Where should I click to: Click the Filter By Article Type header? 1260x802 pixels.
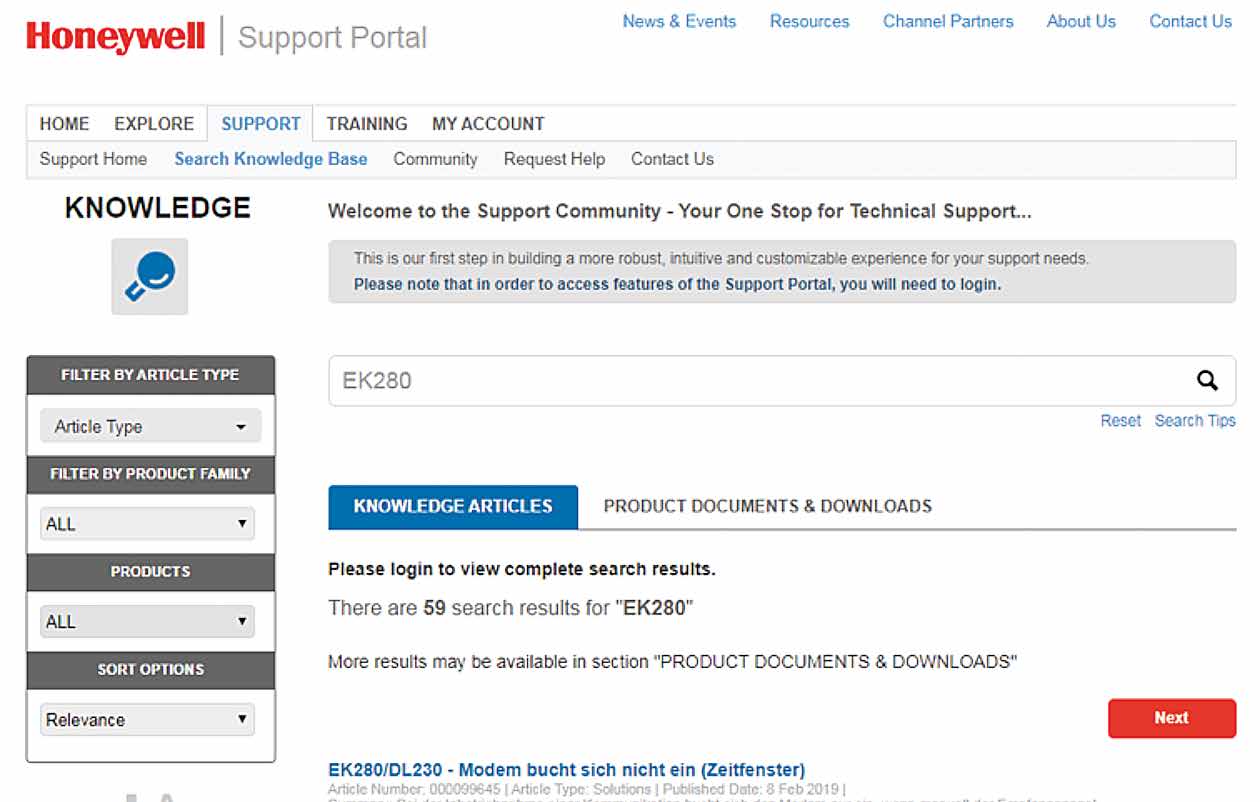pyautogui.click(x=150, y=375)
